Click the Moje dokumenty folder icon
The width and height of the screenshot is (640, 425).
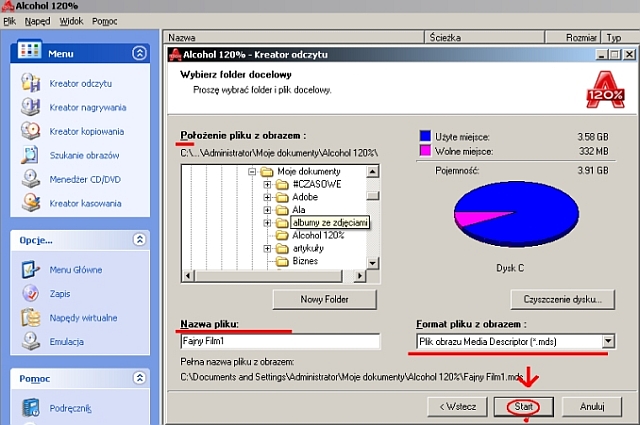click(267, 171)
